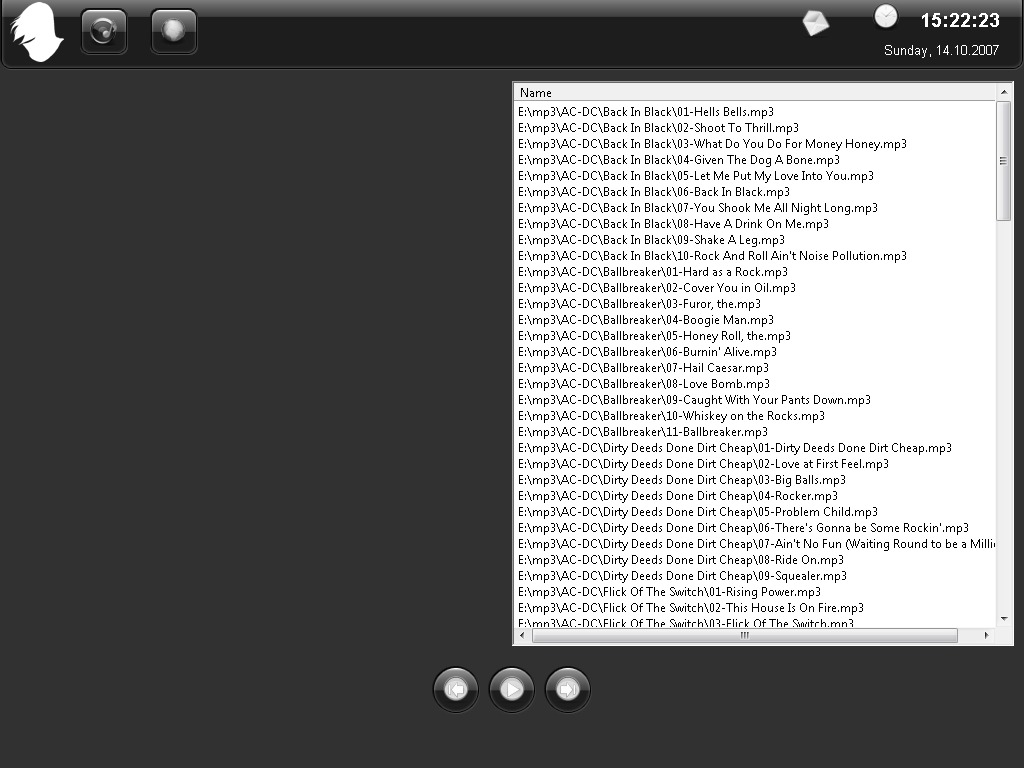Click the playlist scroll up arrow

[x=1004, y=93]
